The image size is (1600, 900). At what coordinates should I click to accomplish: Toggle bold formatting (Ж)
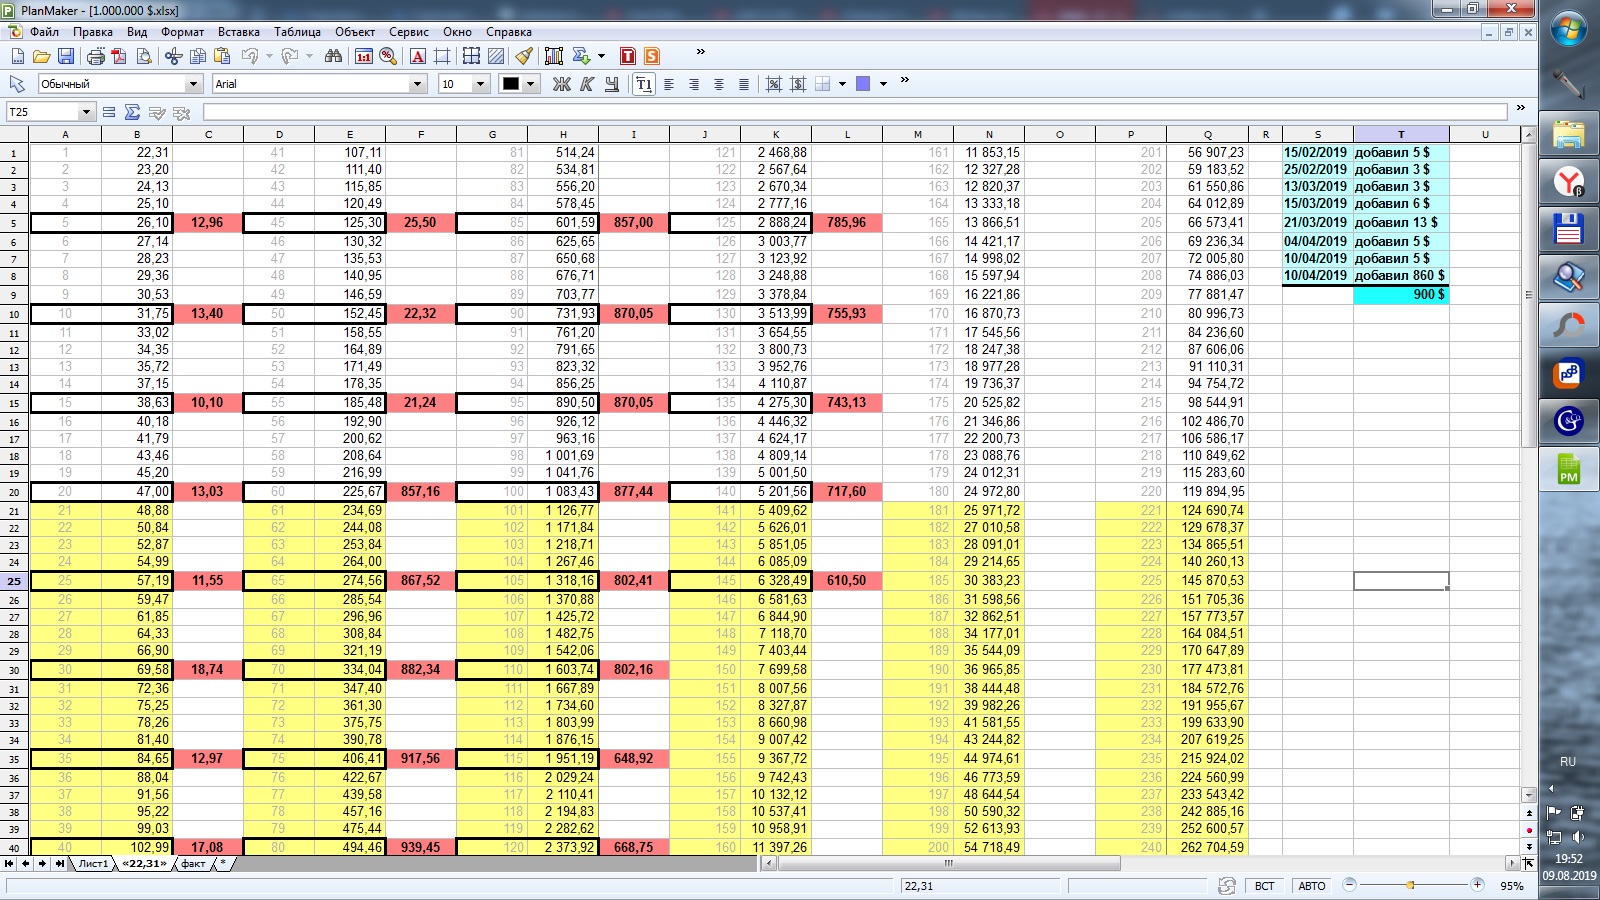(x=562, y=84)
